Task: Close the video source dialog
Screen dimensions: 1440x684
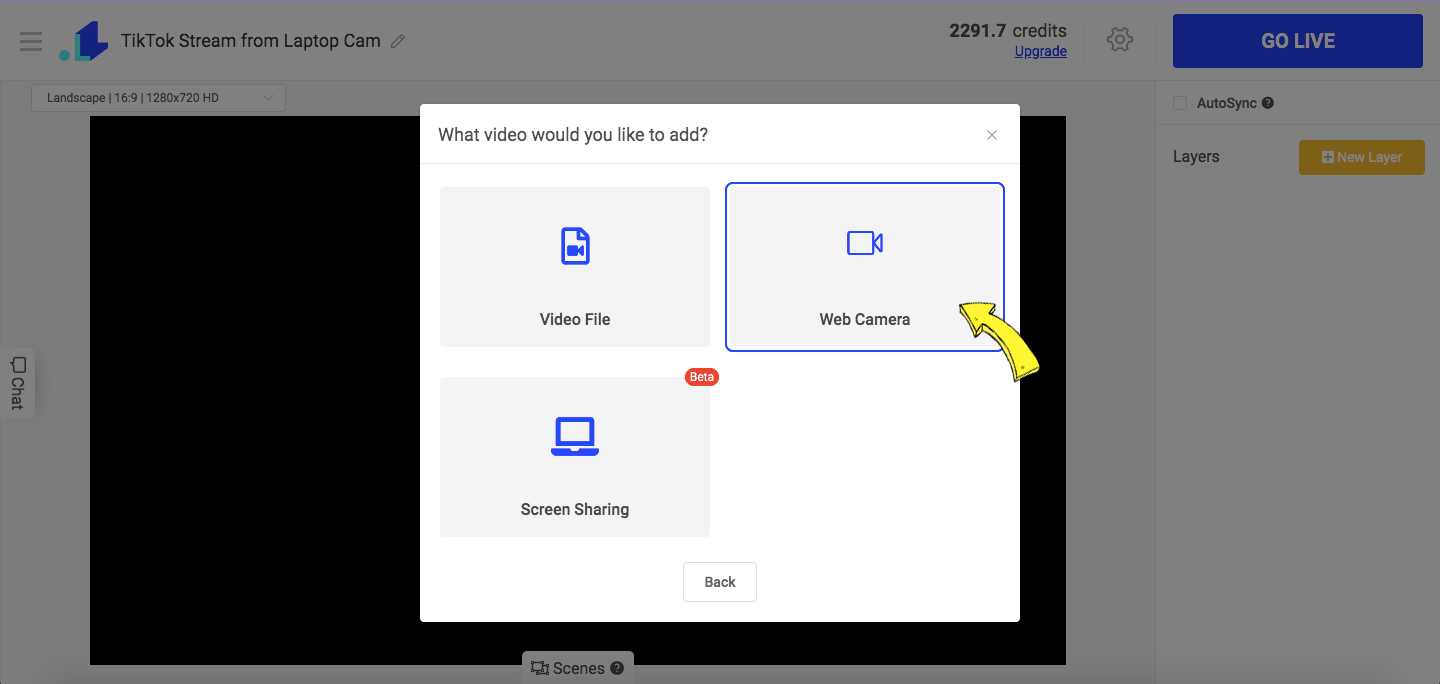Action: [x=991, y=134]
